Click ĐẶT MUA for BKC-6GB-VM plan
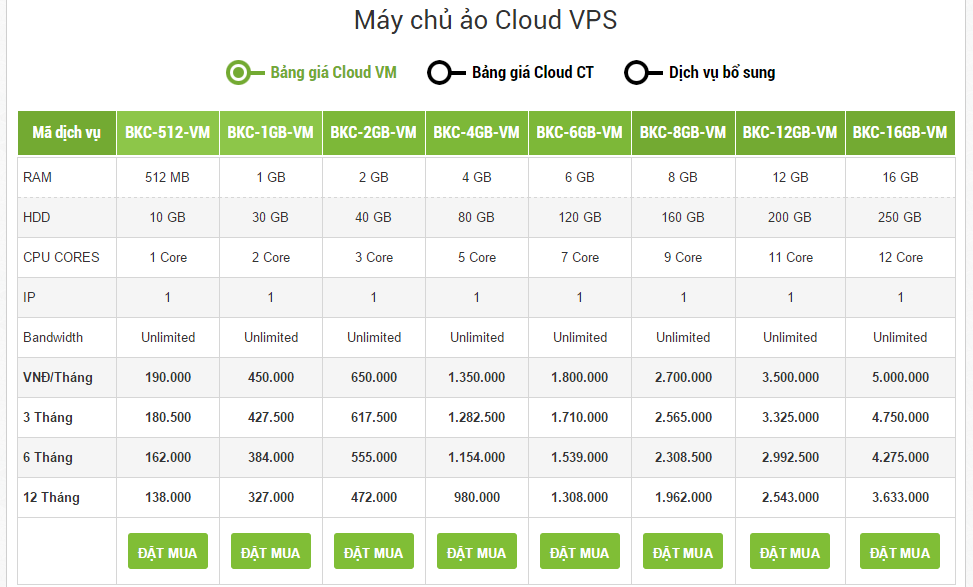The height and width of the screenshot is (587, 973). point(580,551)
